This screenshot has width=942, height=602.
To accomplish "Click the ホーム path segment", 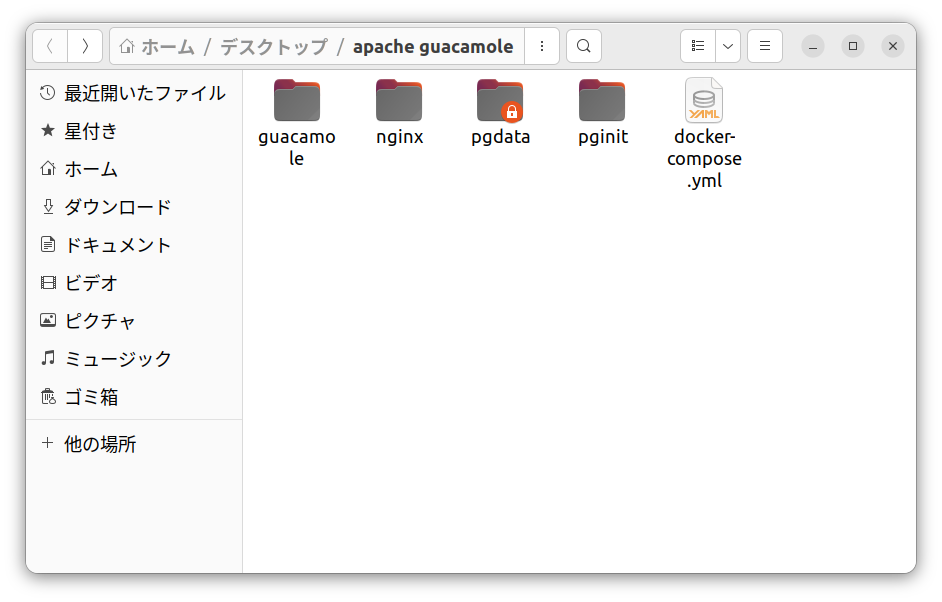I will pyautogui.click(x=157, y=46).
